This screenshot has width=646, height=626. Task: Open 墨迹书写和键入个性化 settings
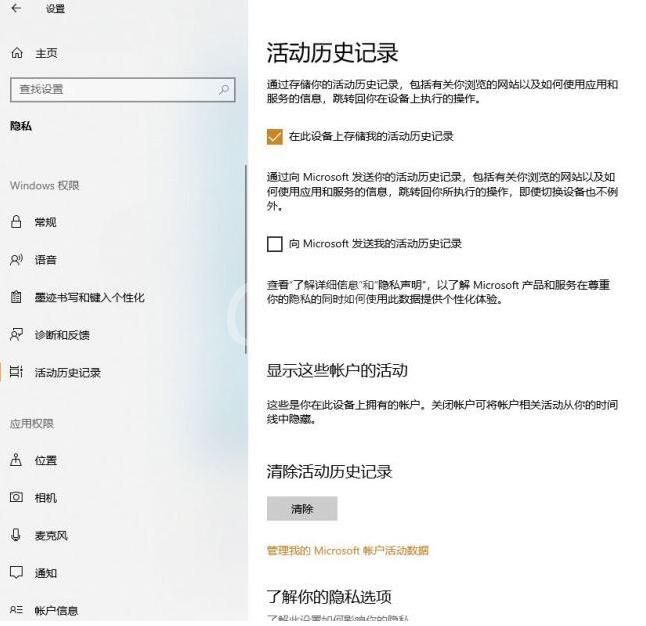tap(89, 297)
